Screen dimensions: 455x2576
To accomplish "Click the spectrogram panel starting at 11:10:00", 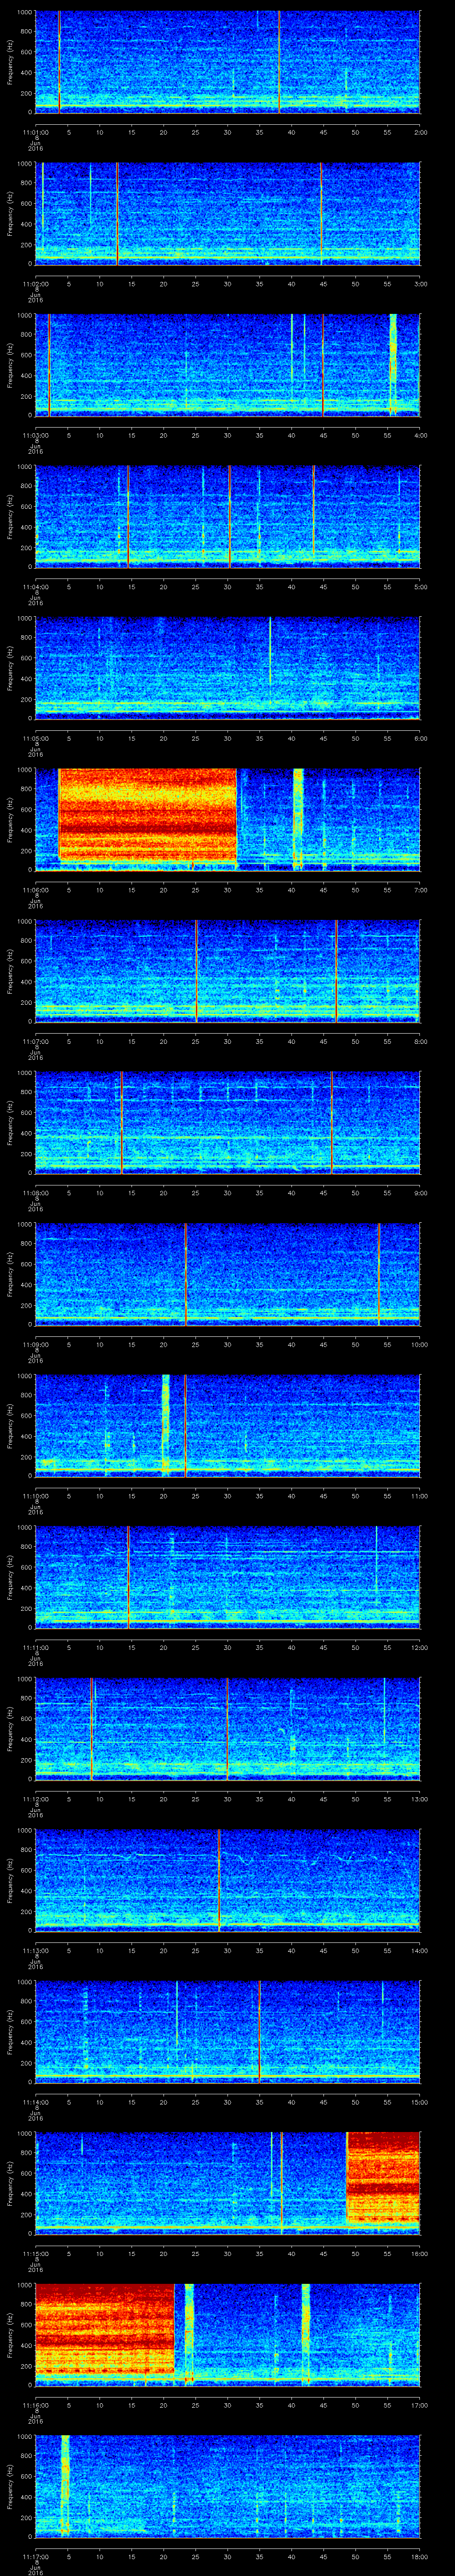I will 228,1425.
